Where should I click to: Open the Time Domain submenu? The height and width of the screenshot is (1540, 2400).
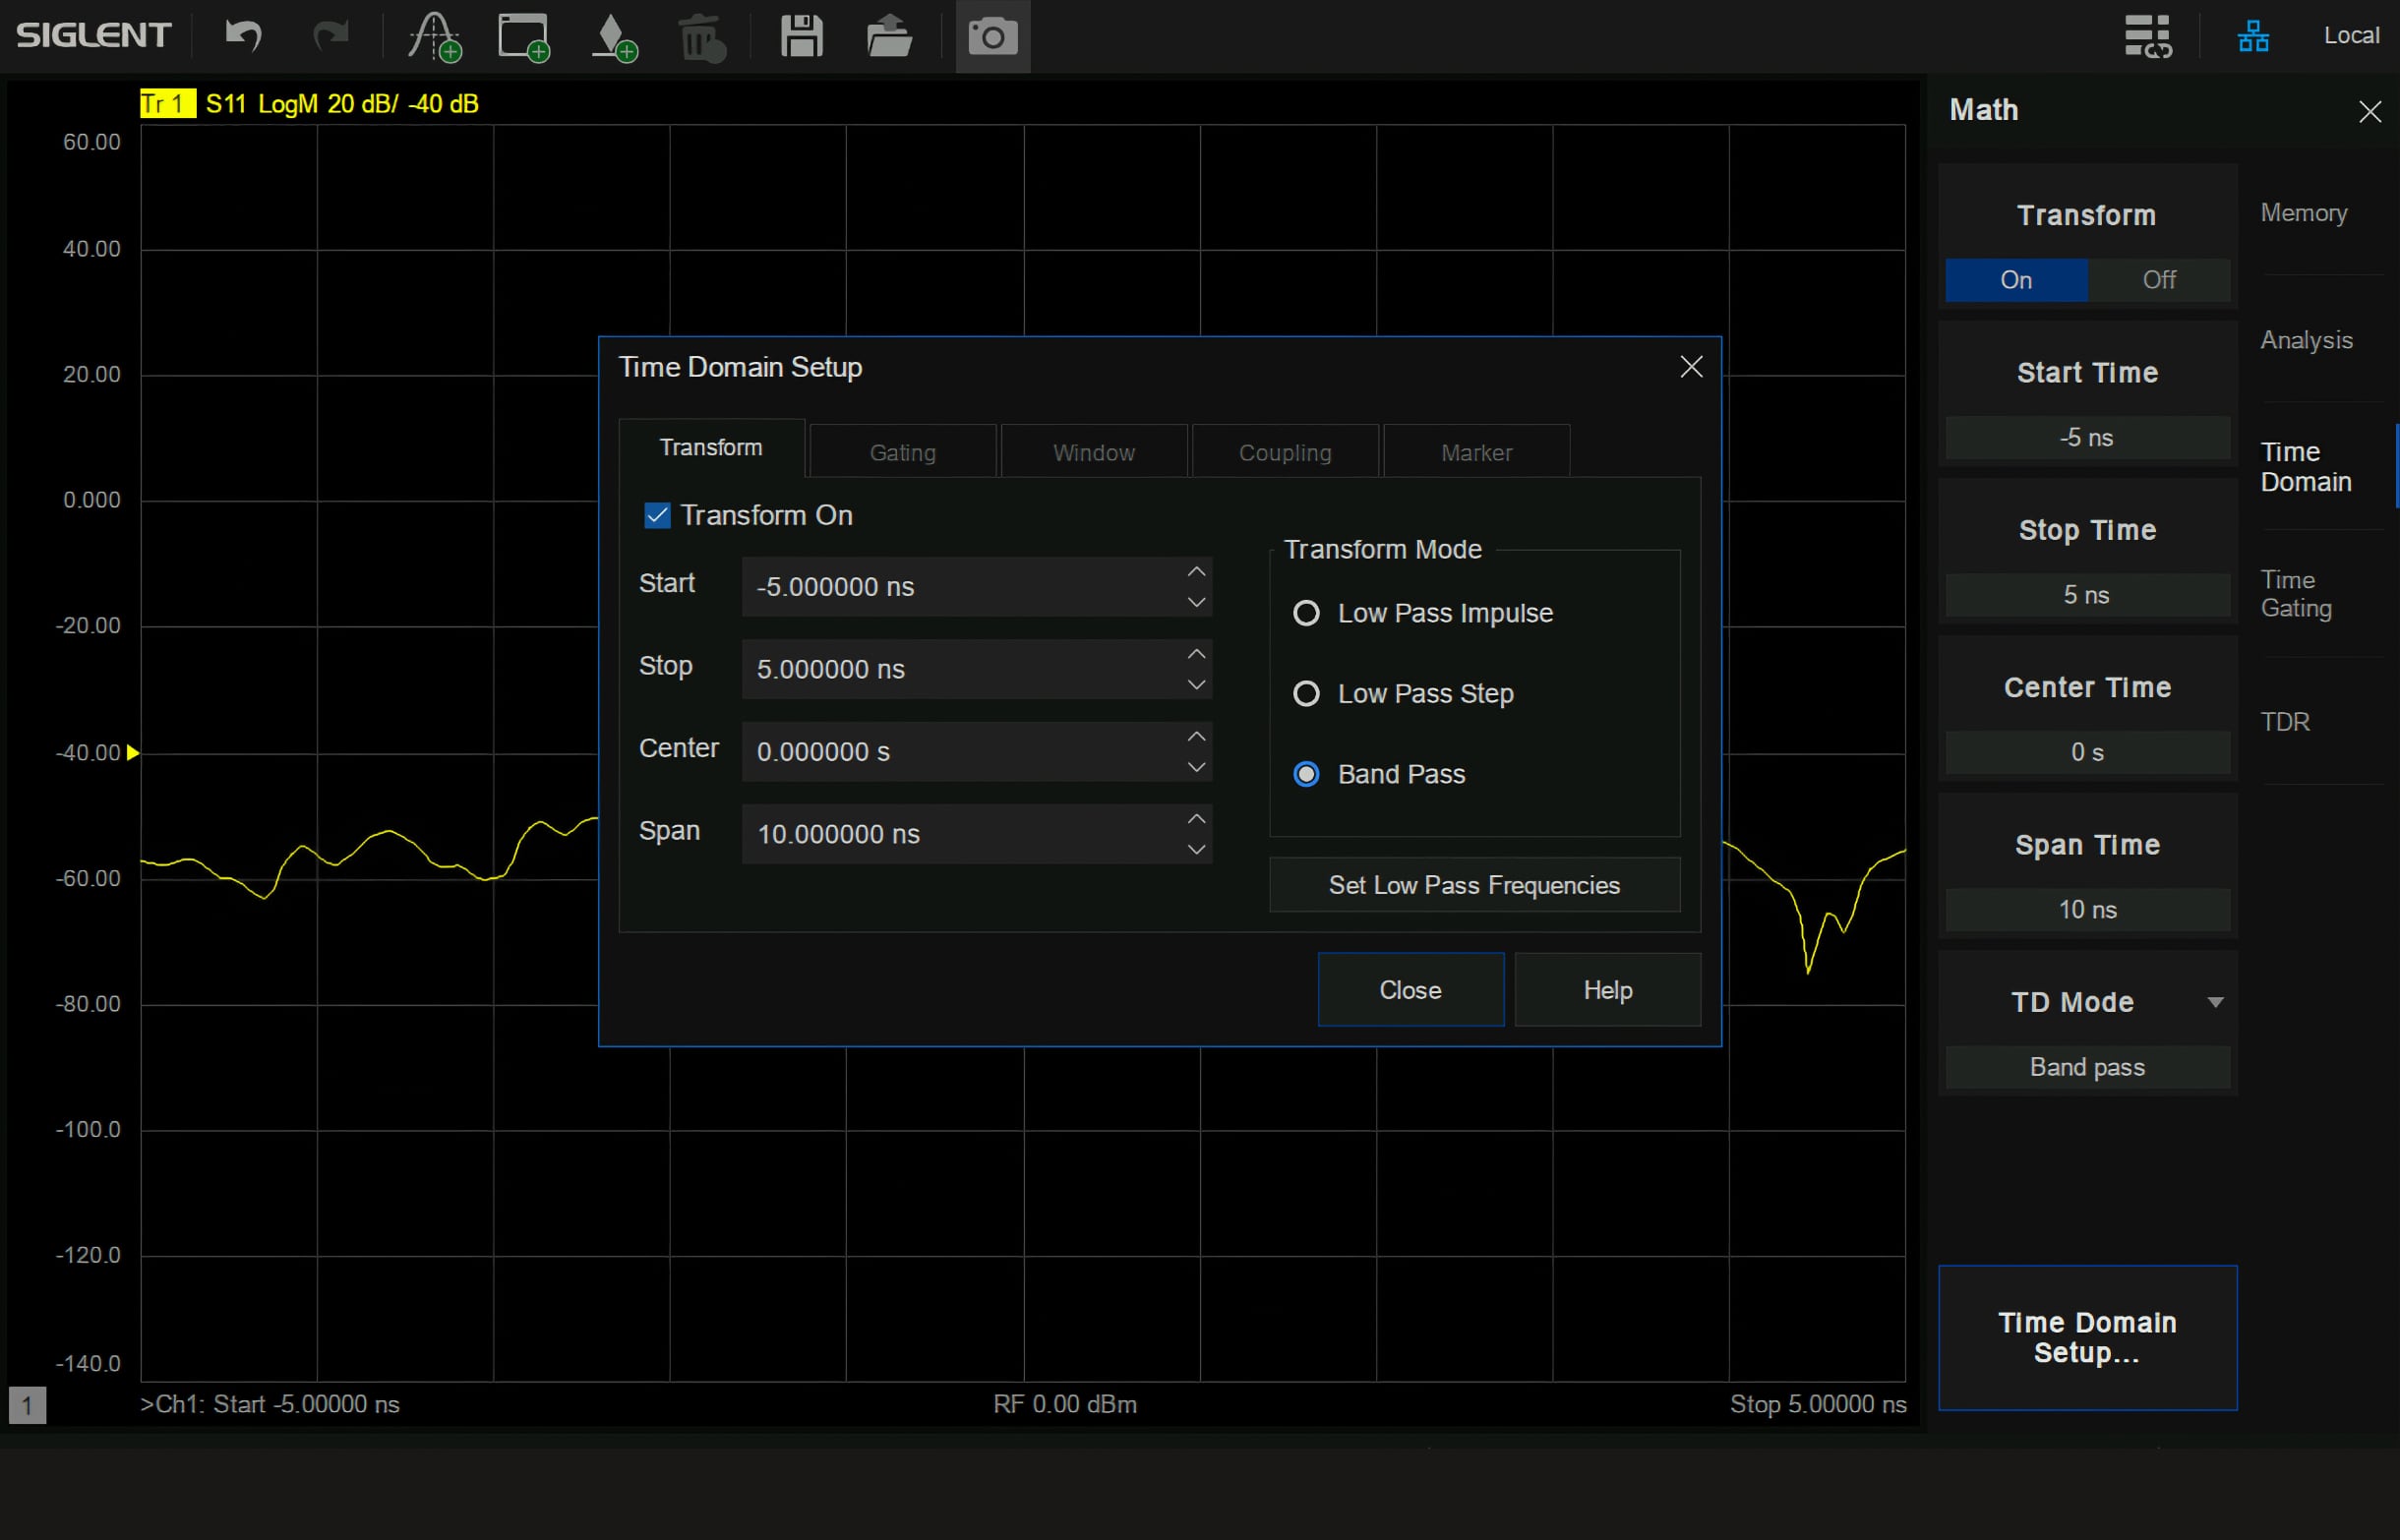[x=2306, y=467]
